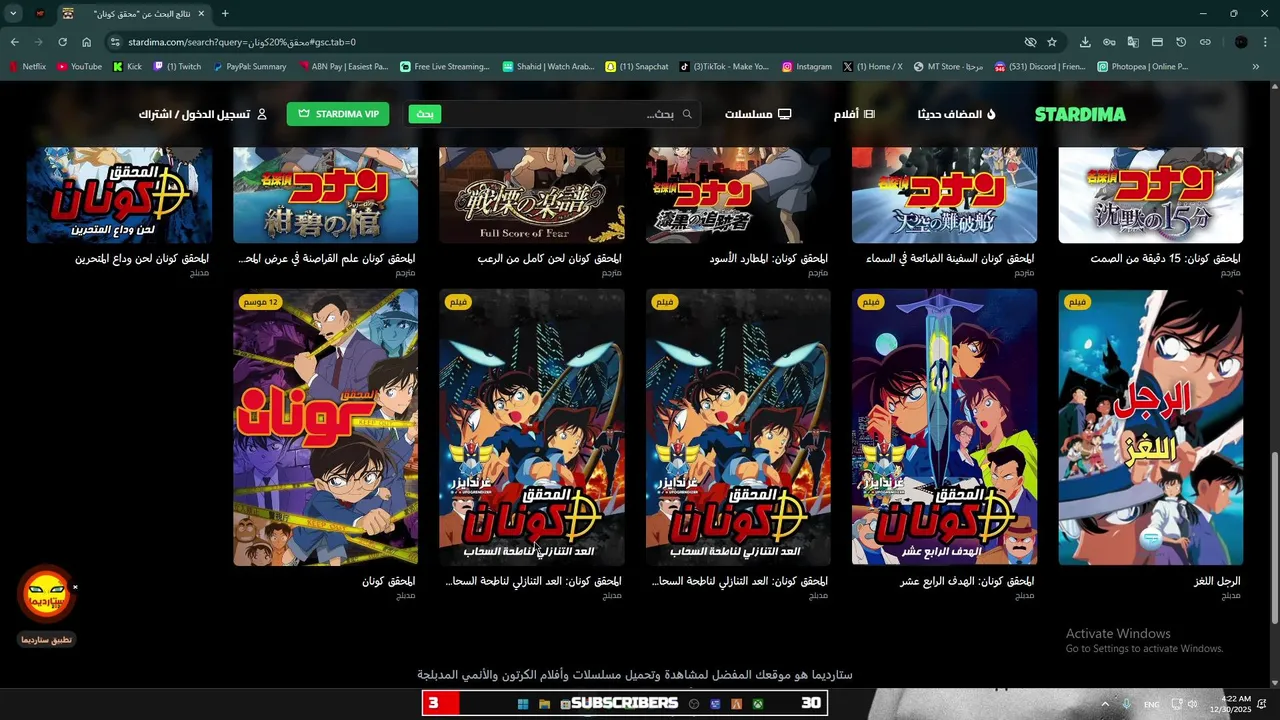Open the الهدف الرابع عشر movie poster
This screenshot has width=1280, height=720.
tap(944, 427)
